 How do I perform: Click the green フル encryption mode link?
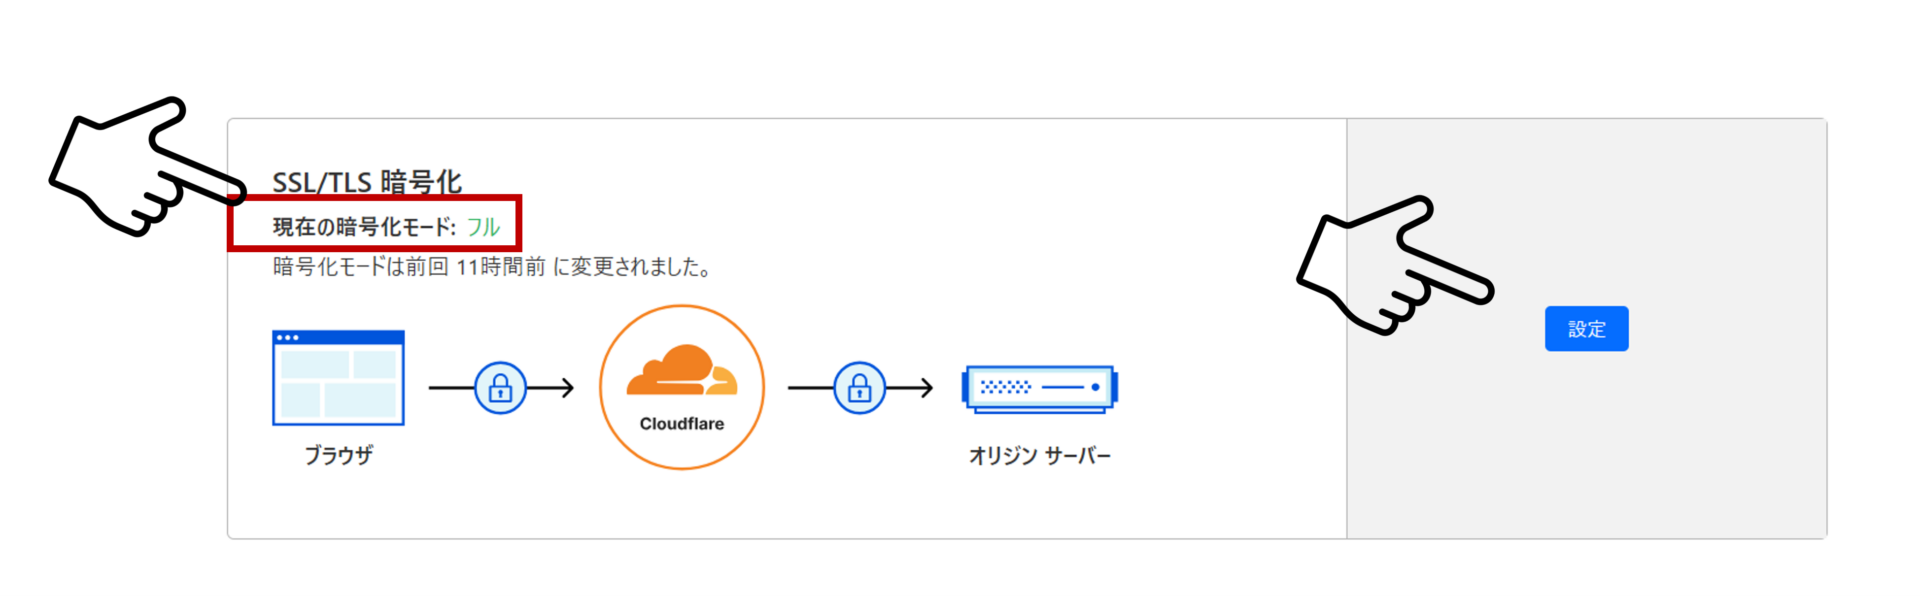(x=483, y=227)
